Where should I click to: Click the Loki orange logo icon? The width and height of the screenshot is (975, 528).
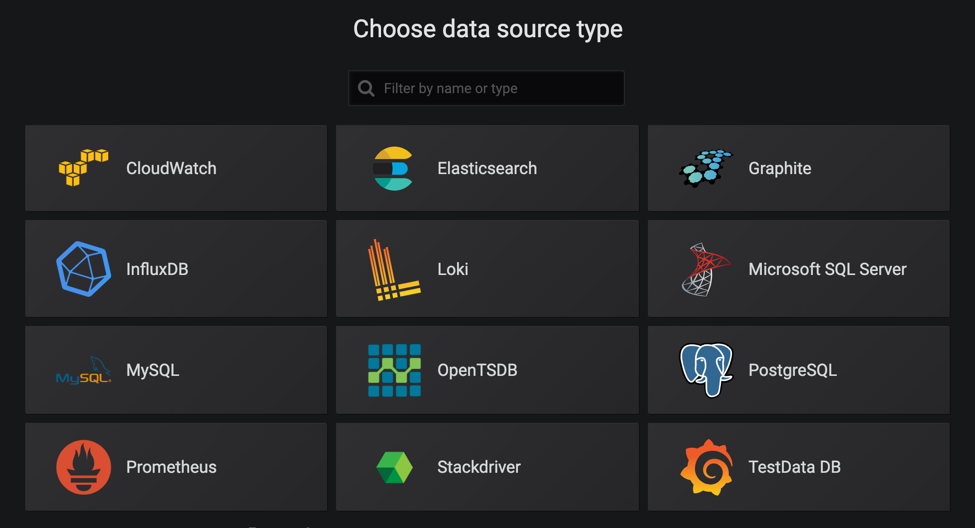point(394,270)
